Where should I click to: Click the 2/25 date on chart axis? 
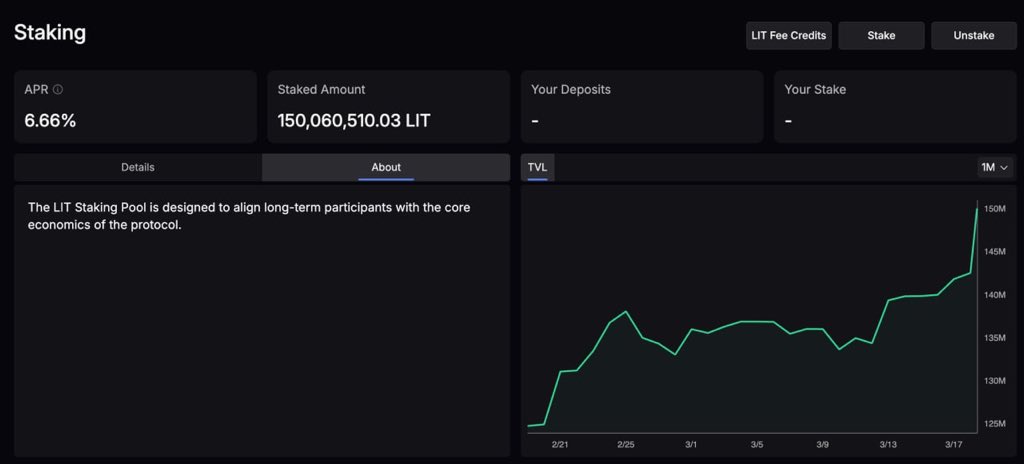[626, 444]
